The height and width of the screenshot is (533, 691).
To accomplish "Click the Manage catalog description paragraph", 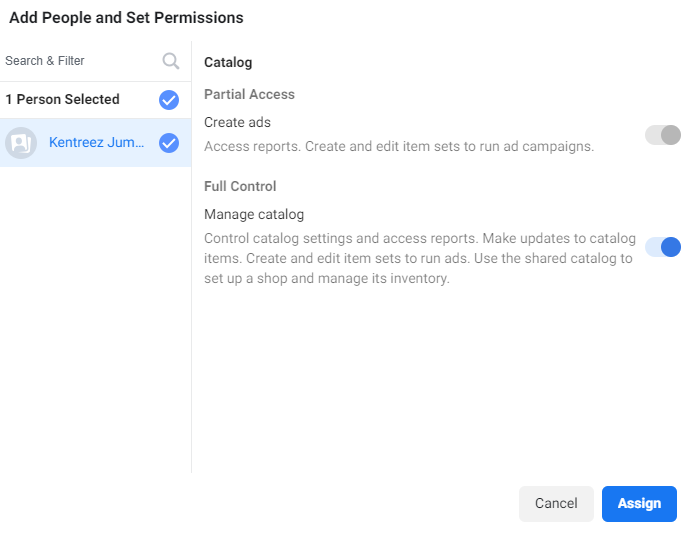I will coord(418,258).
